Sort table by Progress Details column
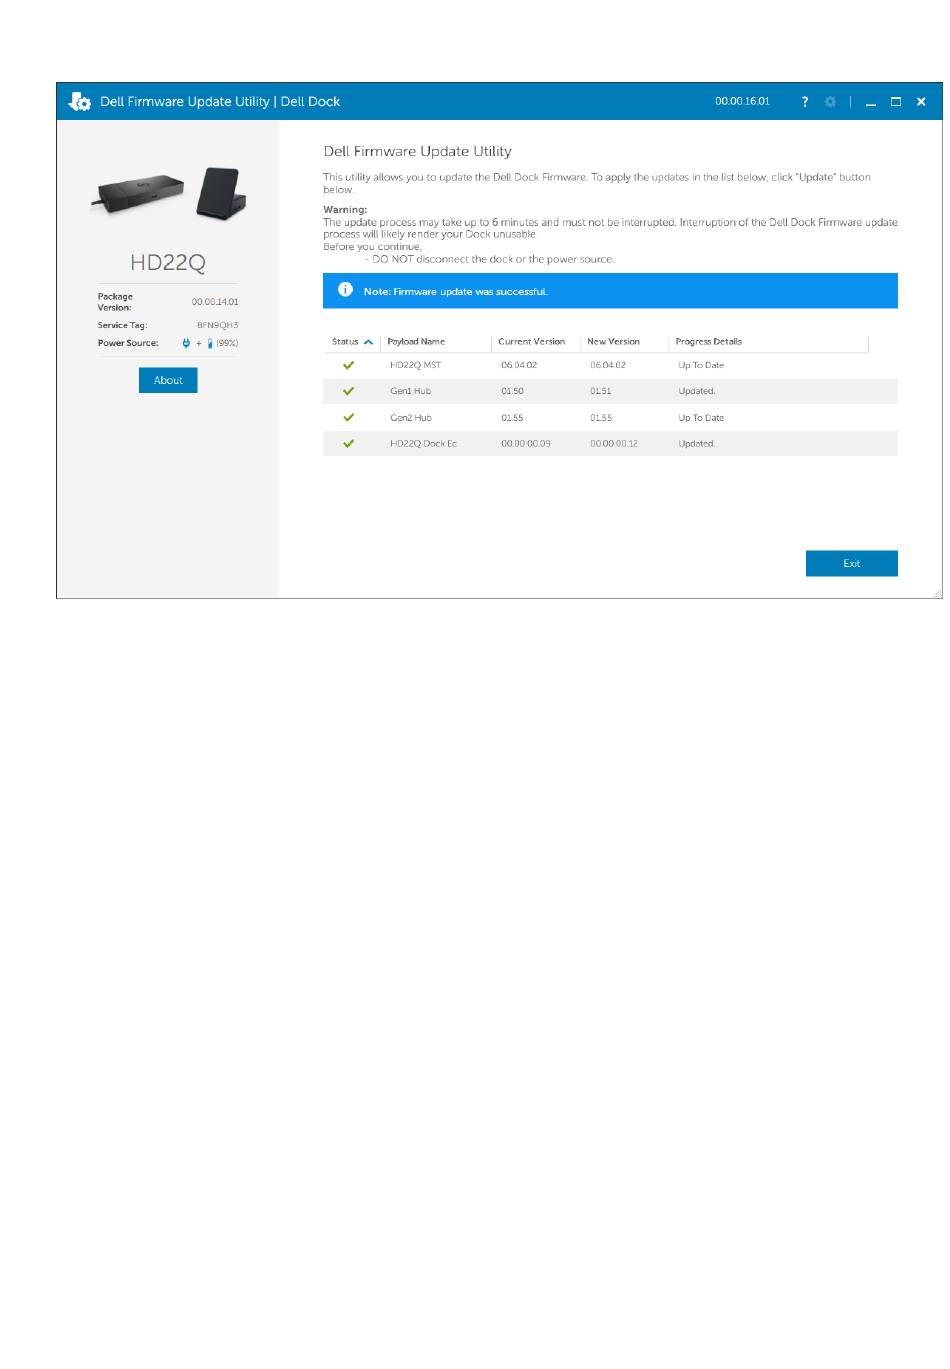This screenshot has width=950, height=1369. (709, 342)
